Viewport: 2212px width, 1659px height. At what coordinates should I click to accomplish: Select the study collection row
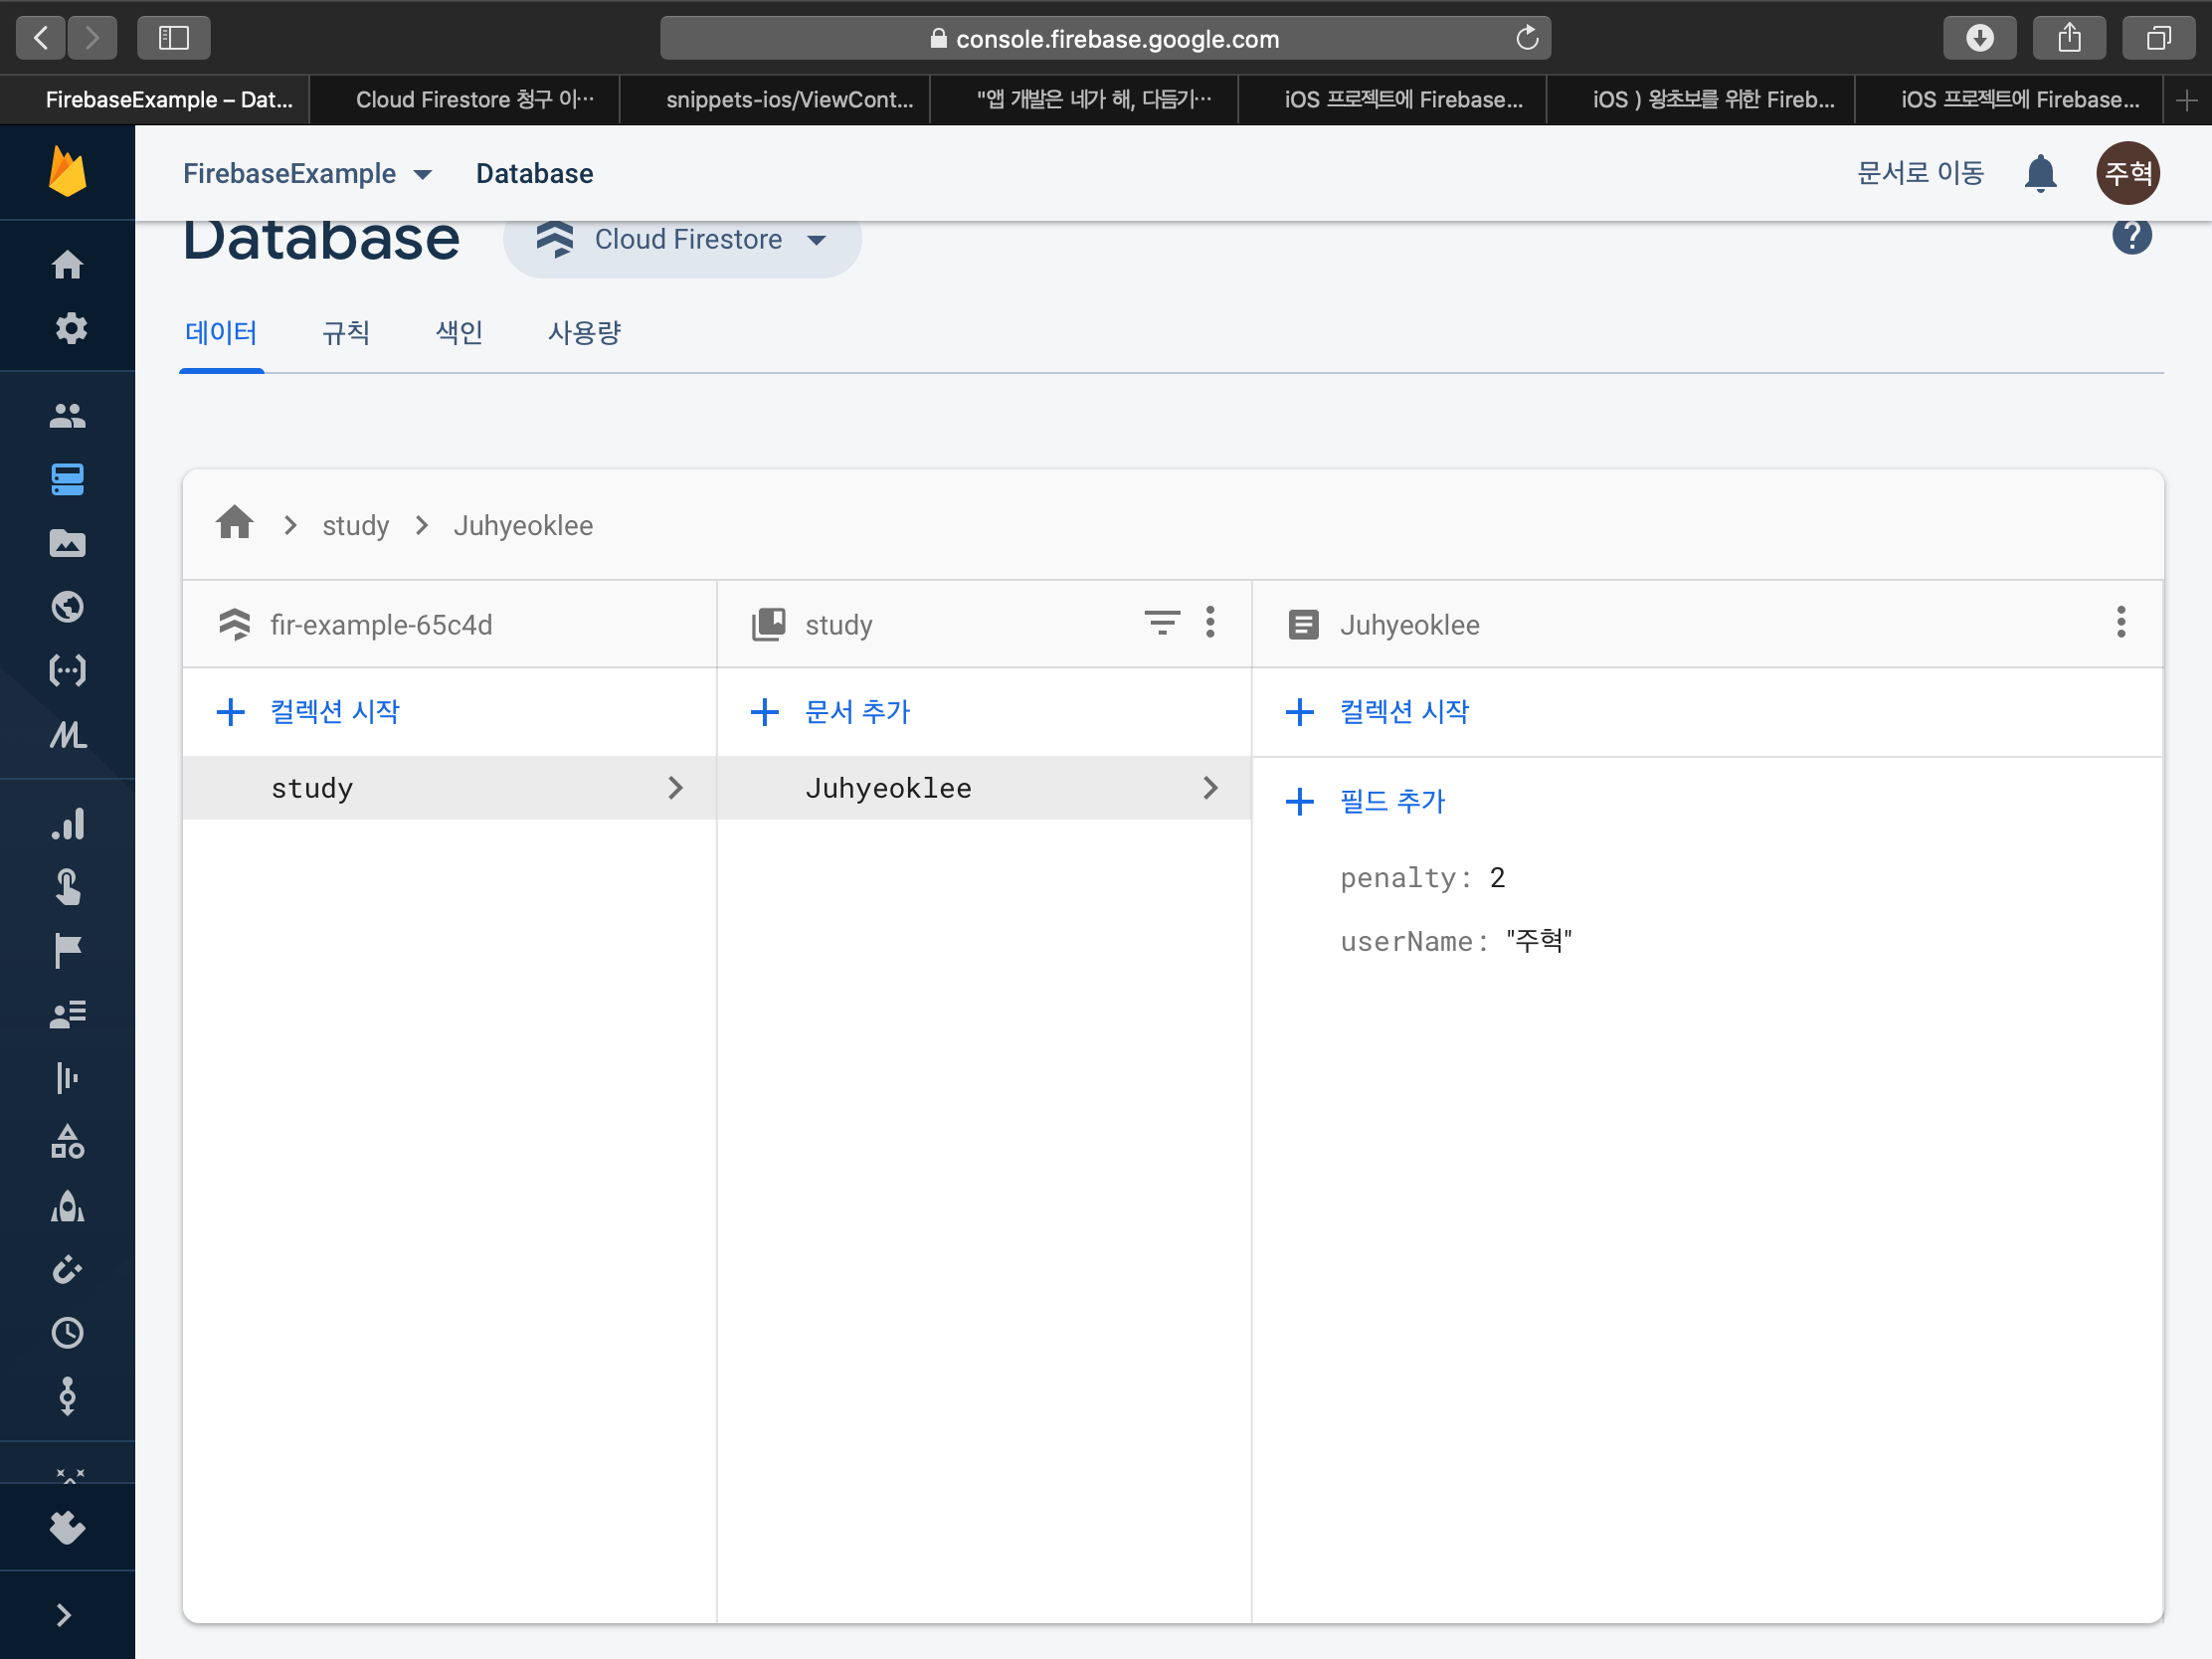(x=449, y=789)
